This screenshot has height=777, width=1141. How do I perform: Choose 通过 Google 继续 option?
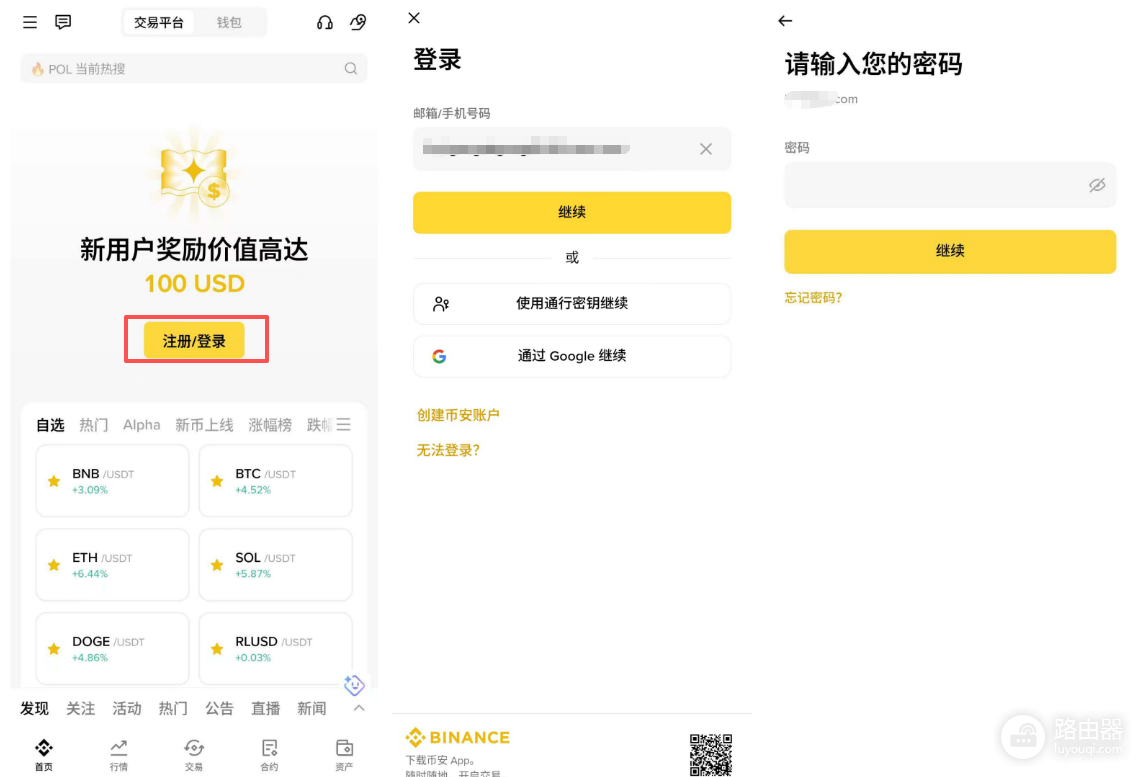[572, 356]
